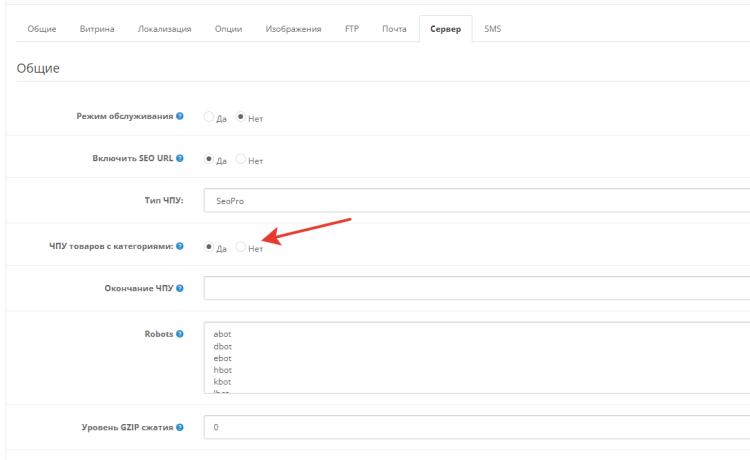Viewport: 750px width, 460px height.
Task: Choose Да for ЧПУ товаров с категориями
Action: click(209, 247)
